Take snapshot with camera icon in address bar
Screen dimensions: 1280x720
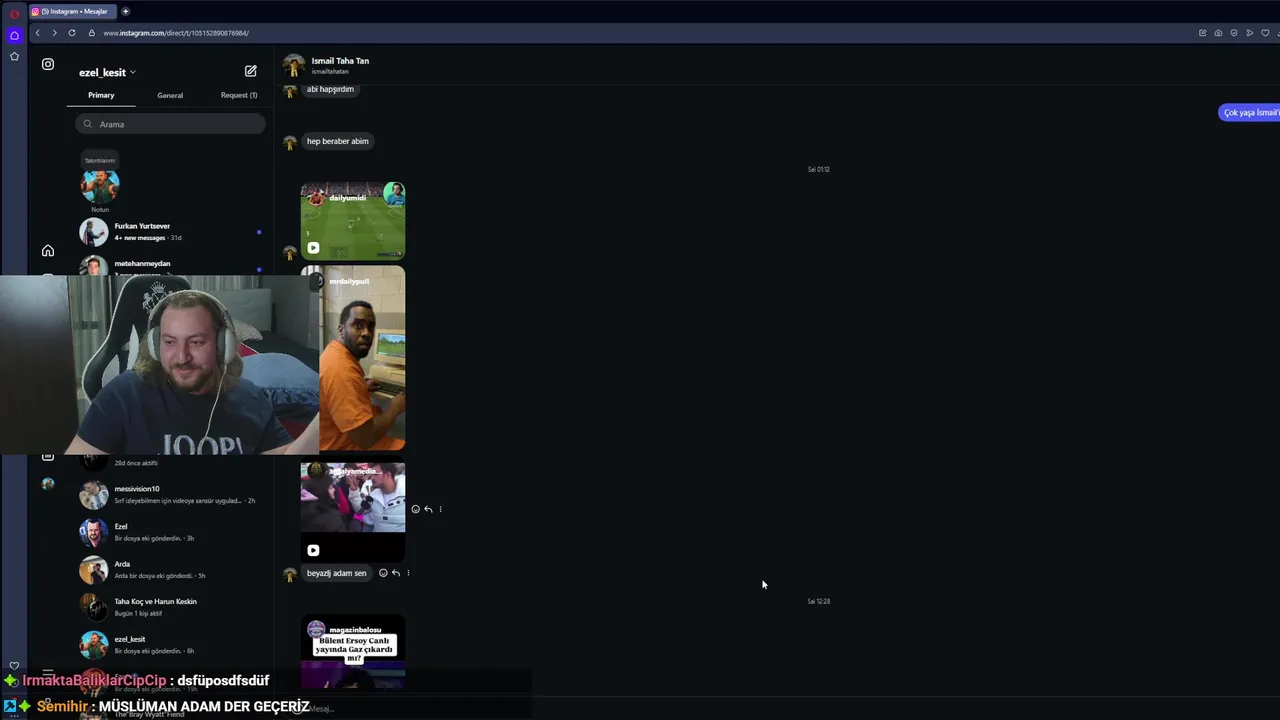click(x=1218, y=33)
